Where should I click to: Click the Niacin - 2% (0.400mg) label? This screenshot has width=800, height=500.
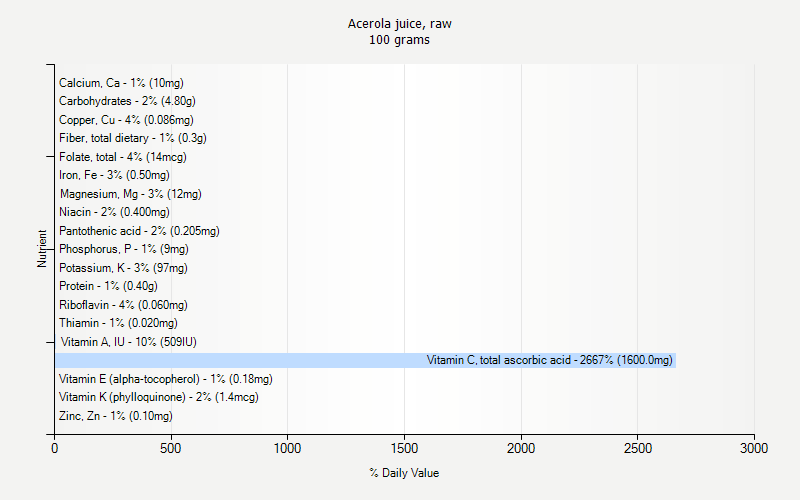[x=114, y=212]
